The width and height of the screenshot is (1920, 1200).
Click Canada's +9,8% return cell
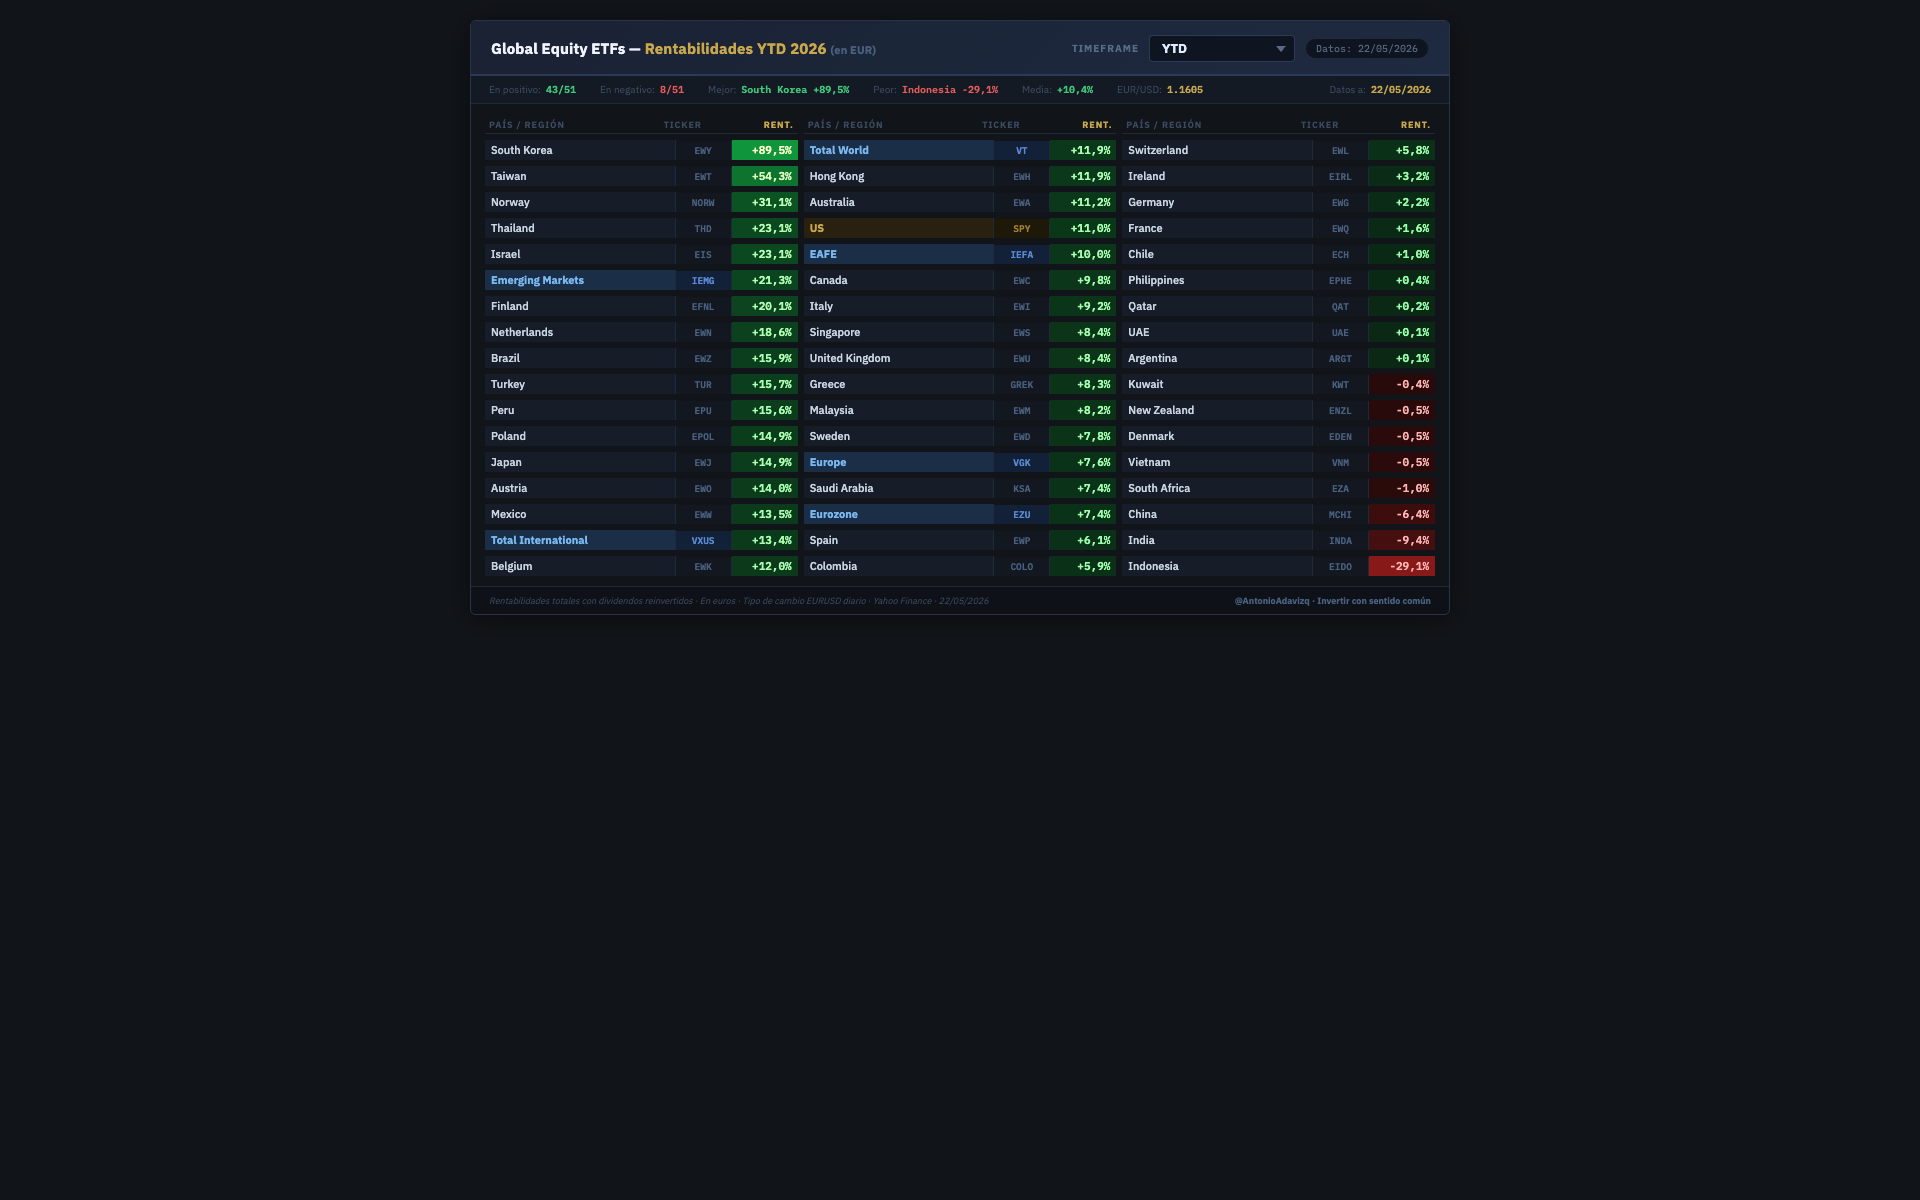[1082, 280]
